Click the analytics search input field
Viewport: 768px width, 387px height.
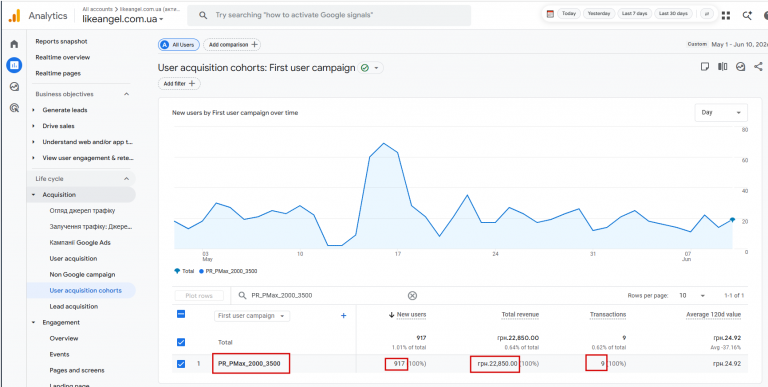tap(329, 16)
